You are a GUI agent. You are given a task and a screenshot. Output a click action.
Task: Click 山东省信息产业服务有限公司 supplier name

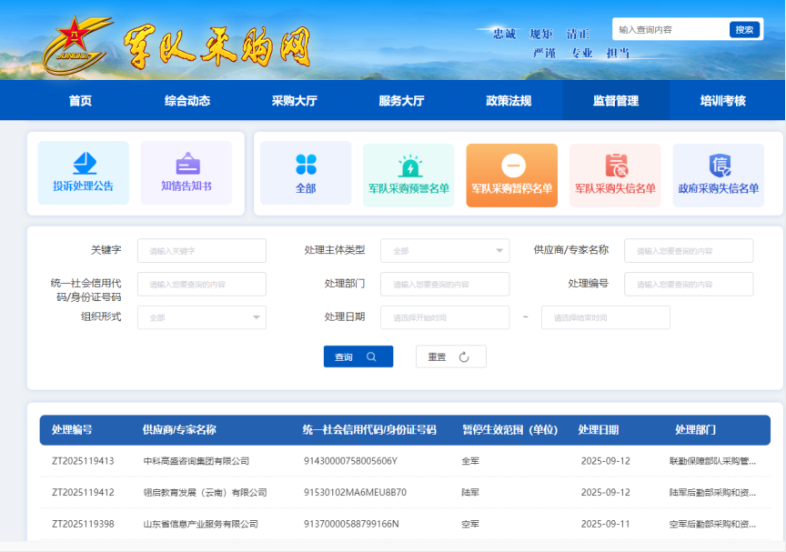[201, 524]
